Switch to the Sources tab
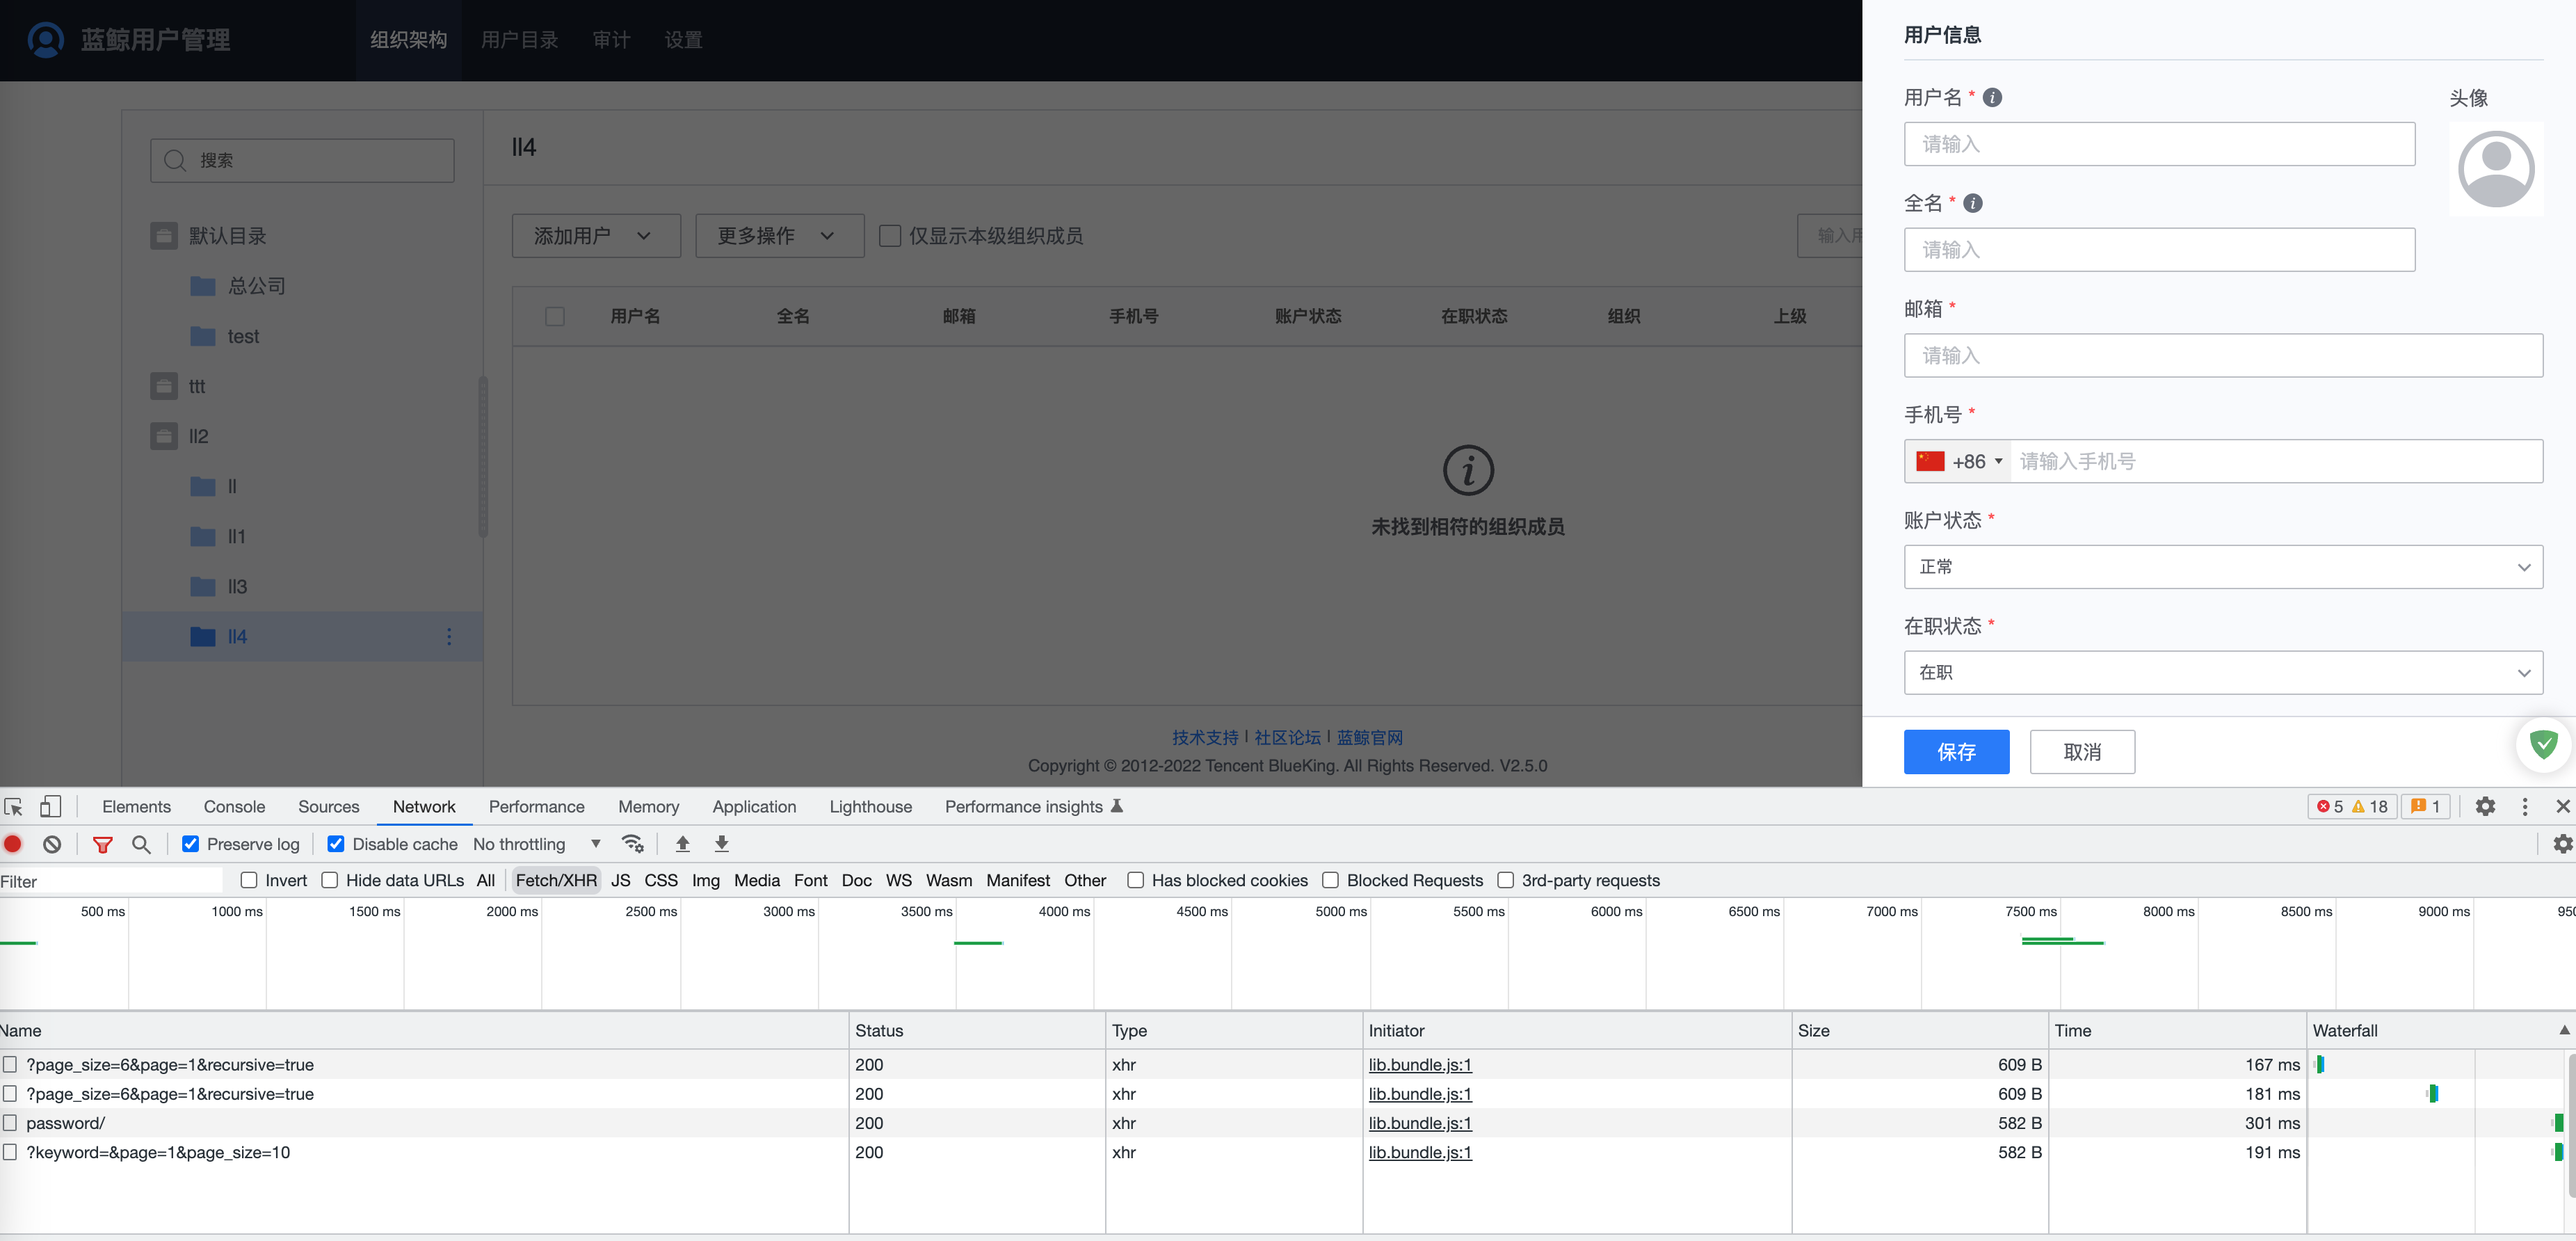The height and width of the screenshot is (1241, 2576). (328, 806)
